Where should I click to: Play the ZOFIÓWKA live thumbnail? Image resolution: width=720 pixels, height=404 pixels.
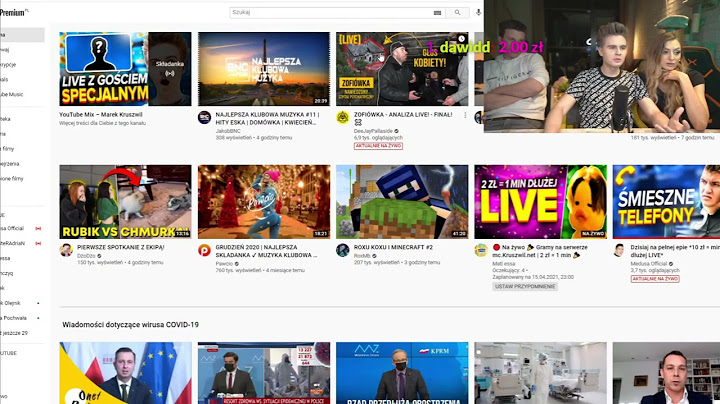402,69
